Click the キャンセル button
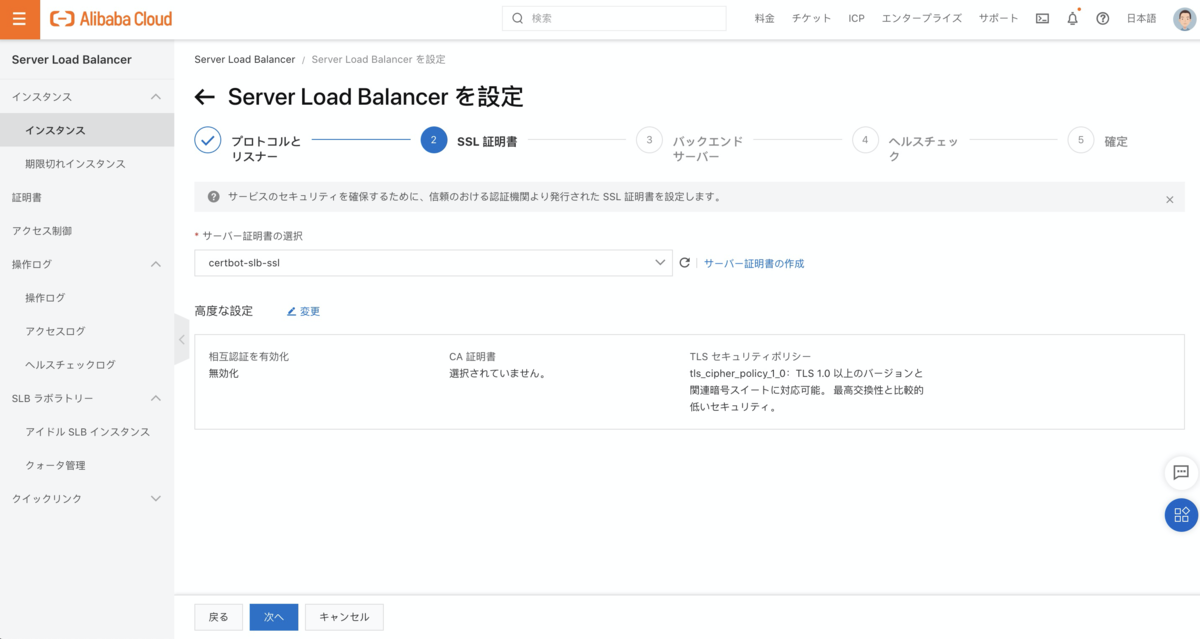This screenshot has height=639, width=1200. [x=344, y=617]
